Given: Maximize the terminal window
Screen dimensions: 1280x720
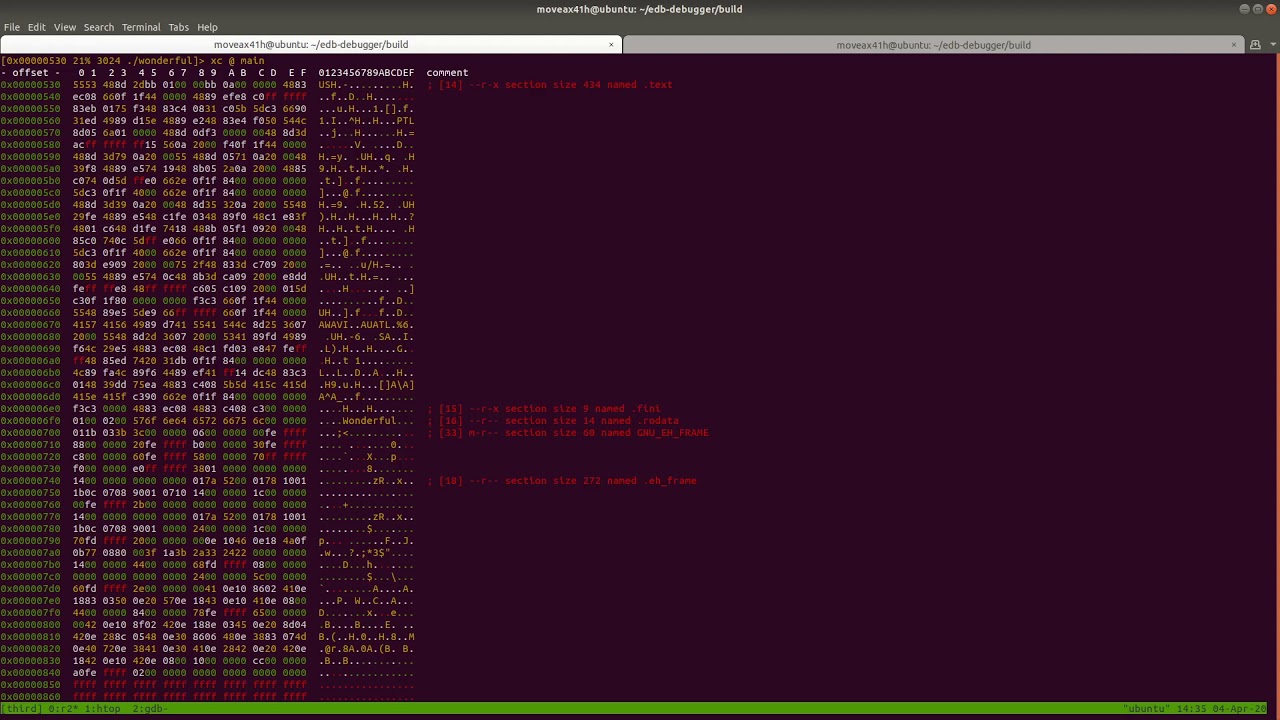Looking at the screenshot, I should pos(1257,9).
